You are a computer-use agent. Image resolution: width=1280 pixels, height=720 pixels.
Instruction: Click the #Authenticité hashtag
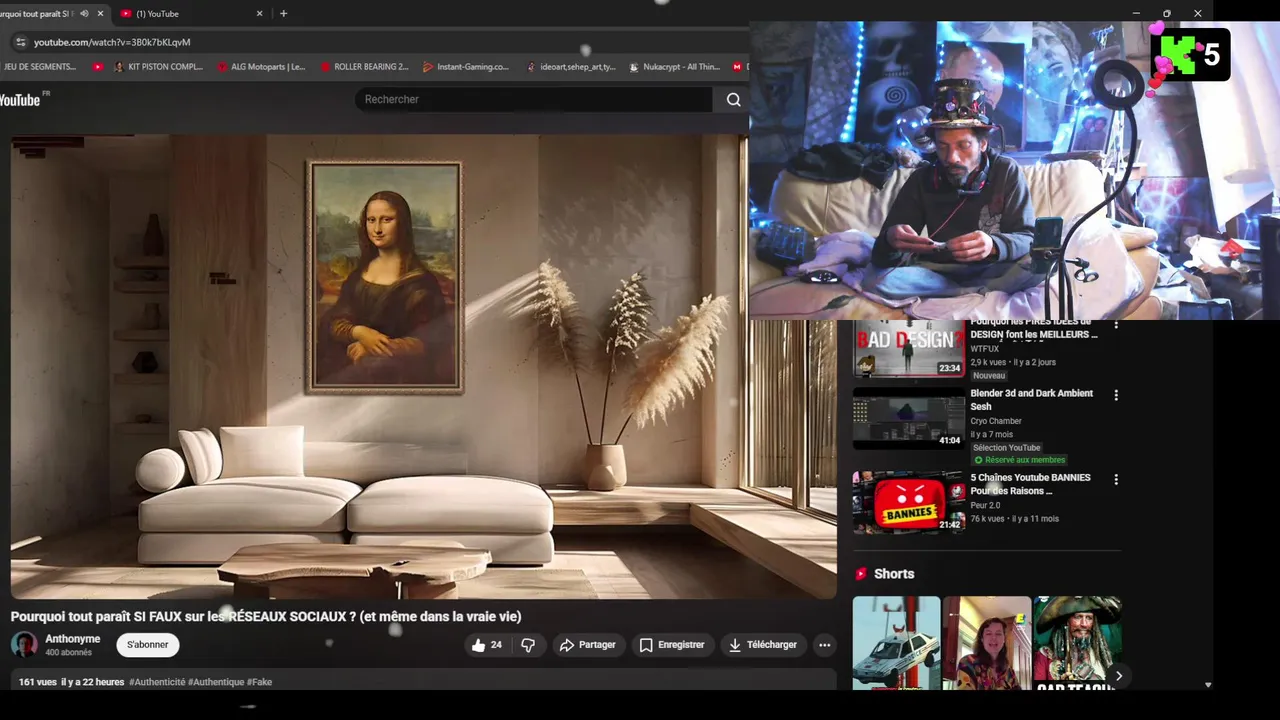(x=157, y=682)
